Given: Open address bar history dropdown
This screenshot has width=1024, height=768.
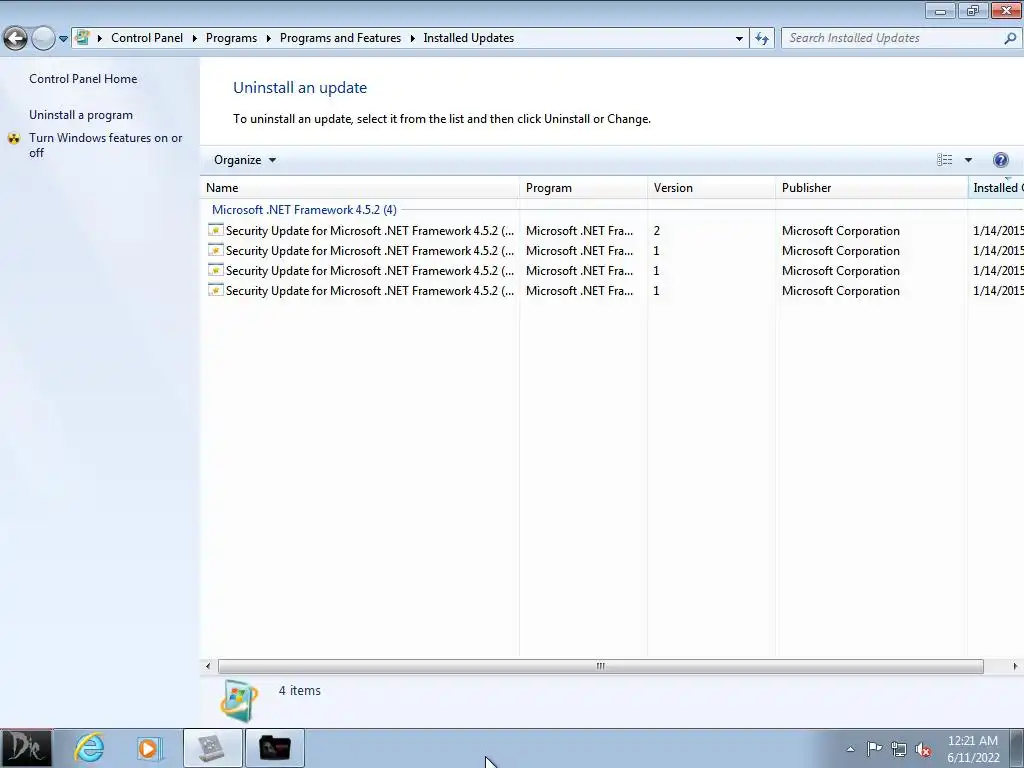Looking at the screenshot, I should click(x=739, y=39).
